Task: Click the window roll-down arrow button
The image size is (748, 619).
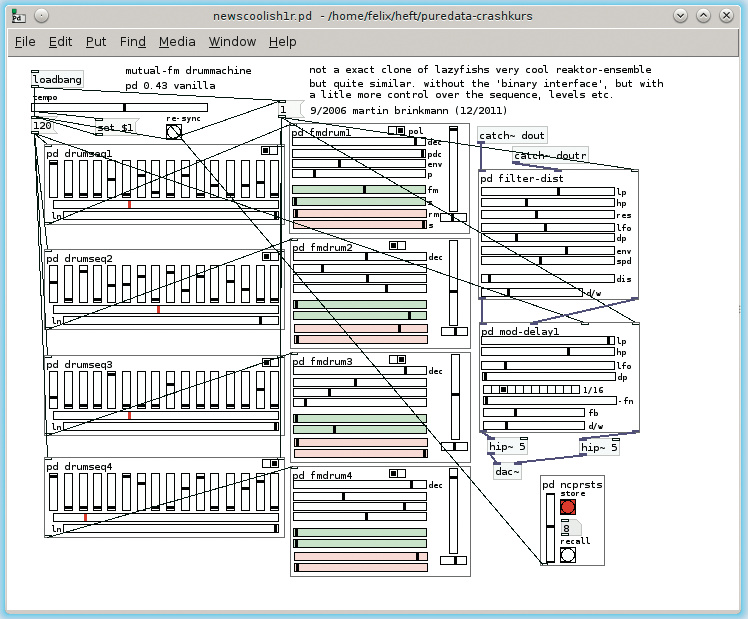Action: coord(681,16)
